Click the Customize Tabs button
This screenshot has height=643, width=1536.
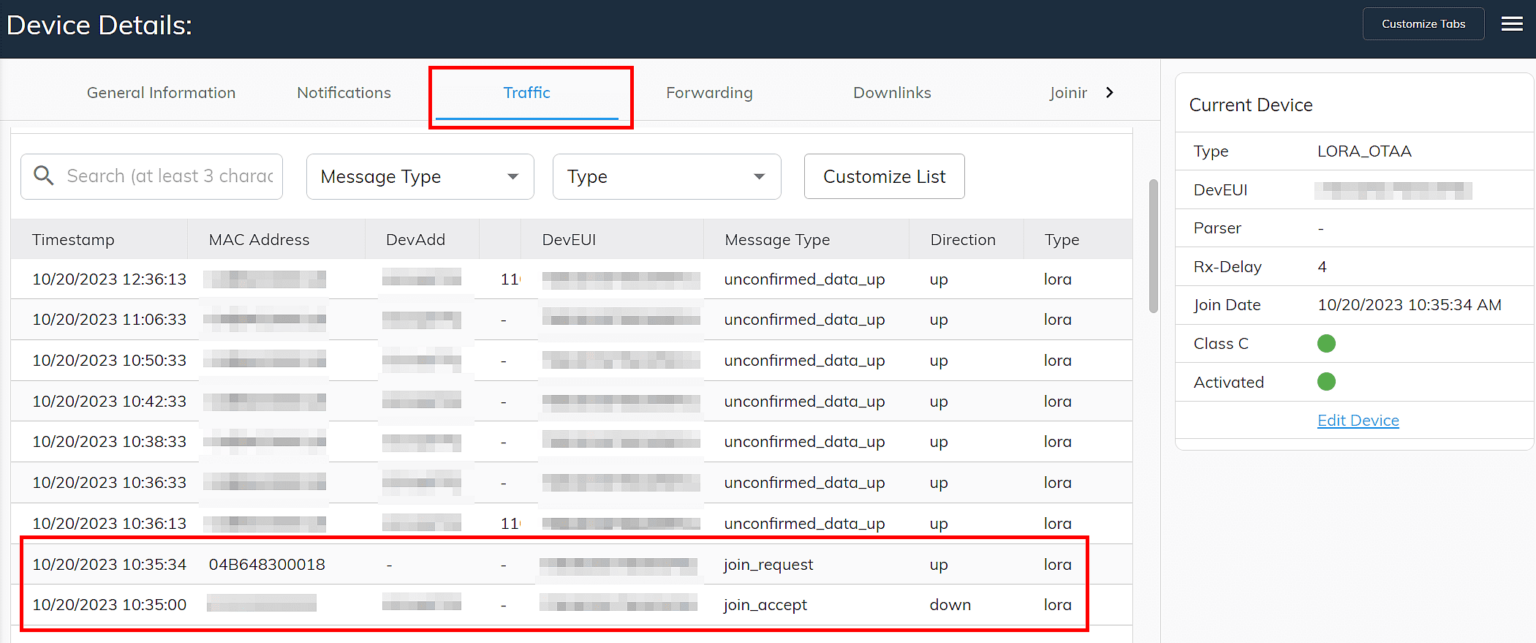pos(1423,23)
